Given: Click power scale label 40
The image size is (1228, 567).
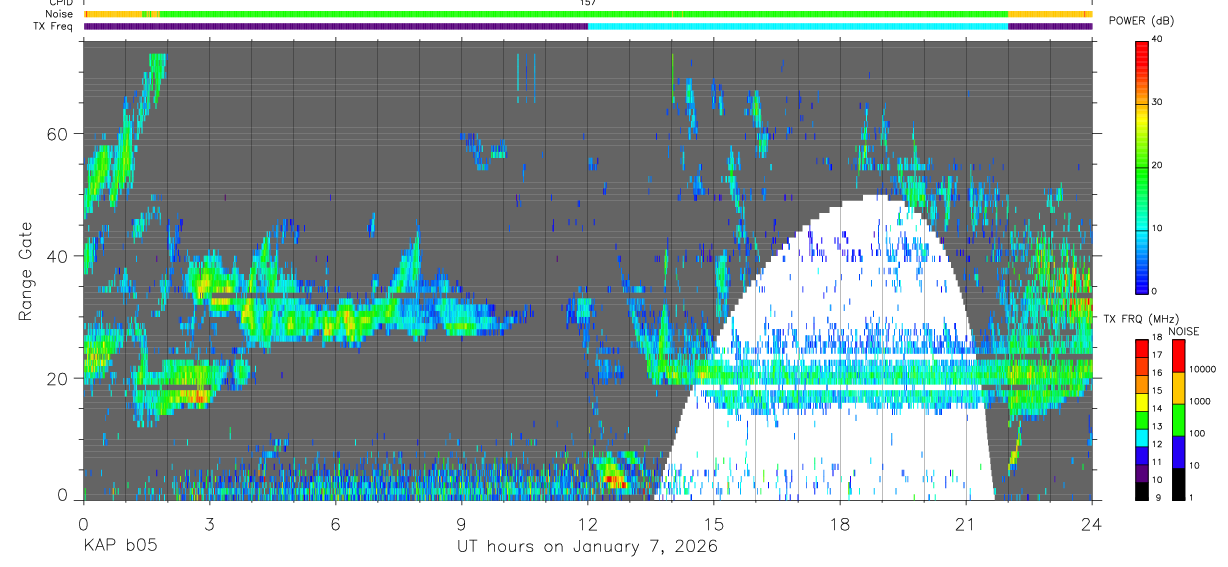Looking at the screenshot, I should point(1156,39).
